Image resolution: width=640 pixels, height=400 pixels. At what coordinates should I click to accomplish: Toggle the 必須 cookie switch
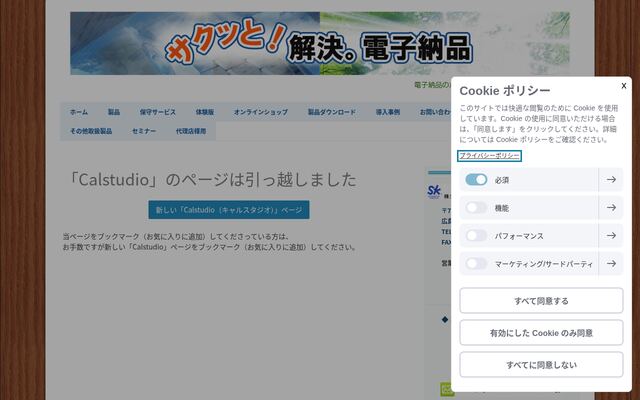[x=476, y=180]
